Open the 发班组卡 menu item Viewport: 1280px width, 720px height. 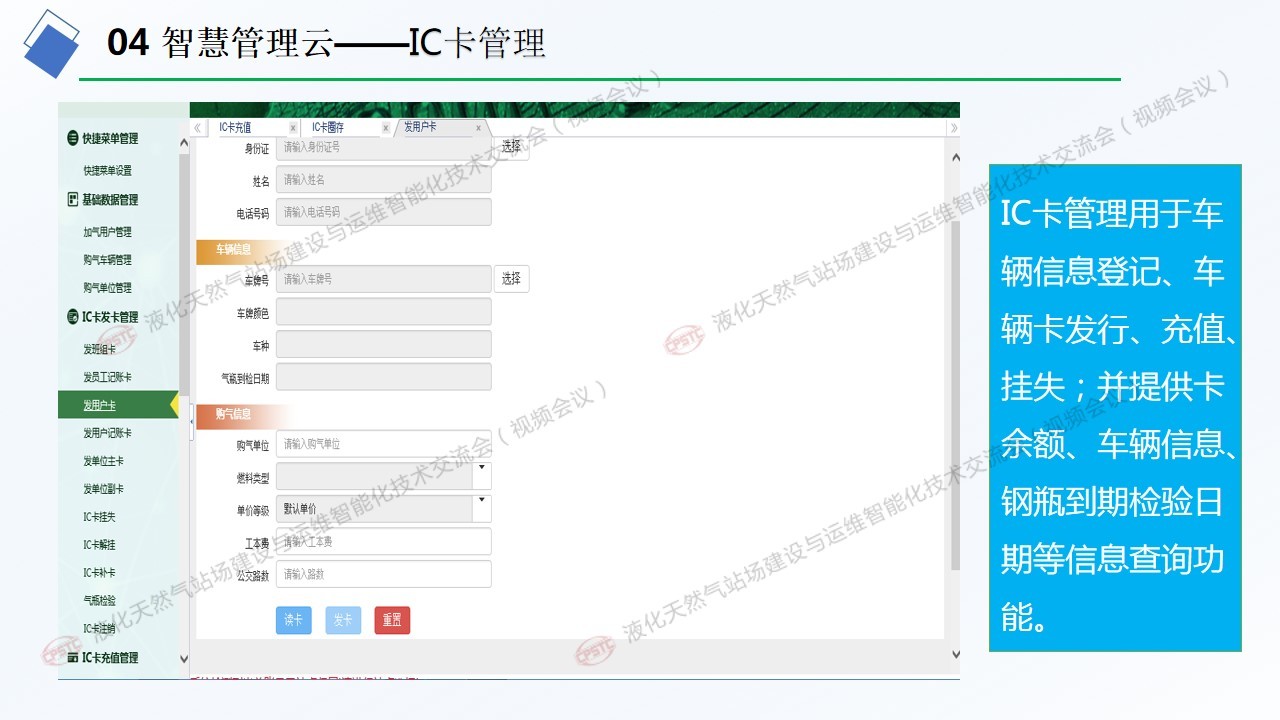(x=99, y=349)
